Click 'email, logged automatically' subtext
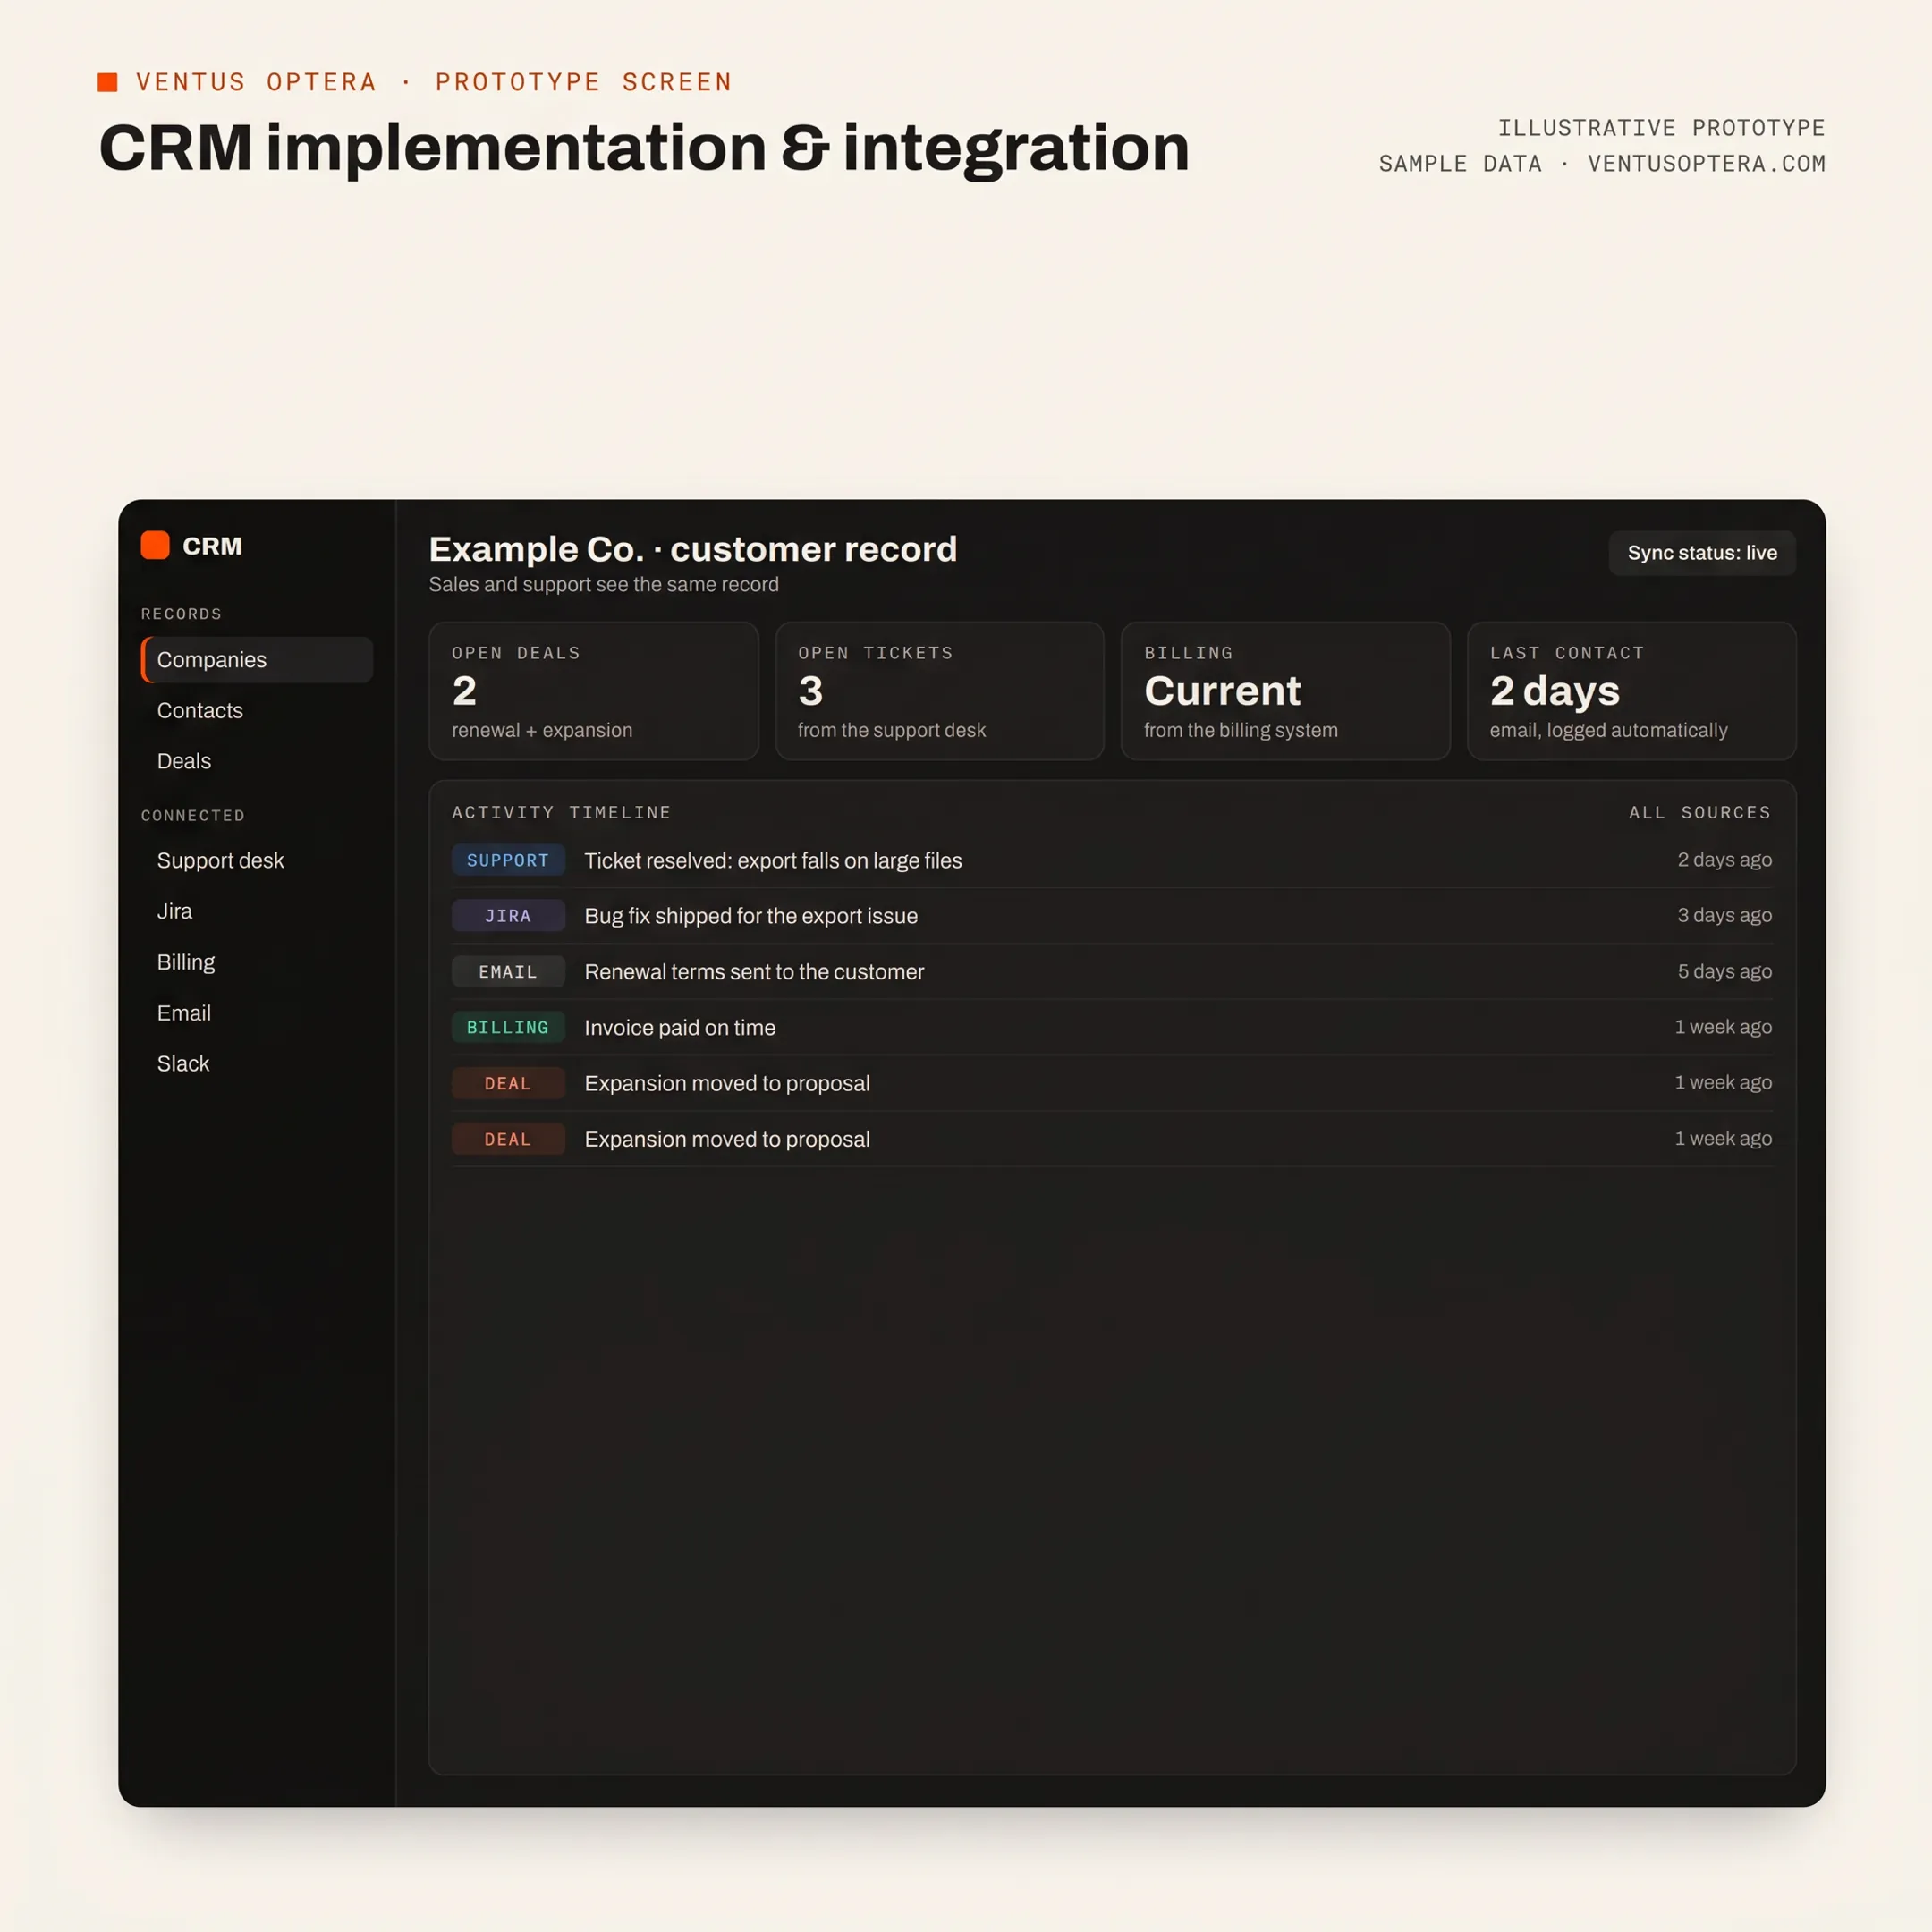The height and width of the screenshot is (1932, 1932). [1608, 730]
